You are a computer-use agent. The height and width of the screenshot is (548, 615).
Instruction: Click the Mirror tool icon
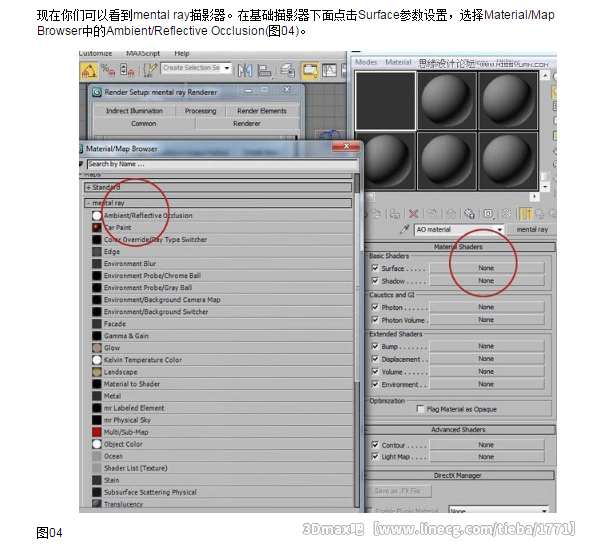245,71
